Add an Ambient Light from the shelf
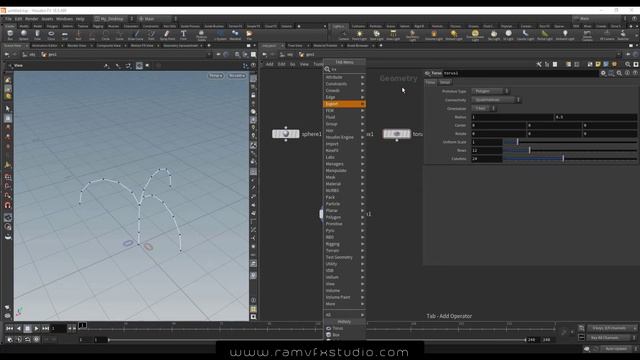 (565, 36)
